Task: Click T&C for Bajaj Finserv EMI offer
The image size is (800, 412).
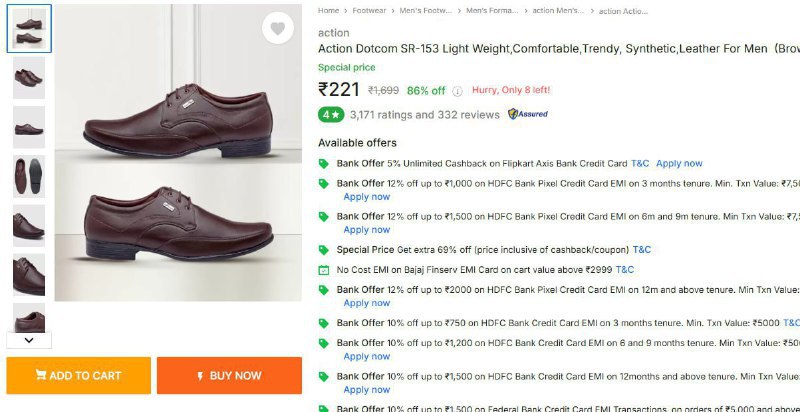Action: click(625, 270)
